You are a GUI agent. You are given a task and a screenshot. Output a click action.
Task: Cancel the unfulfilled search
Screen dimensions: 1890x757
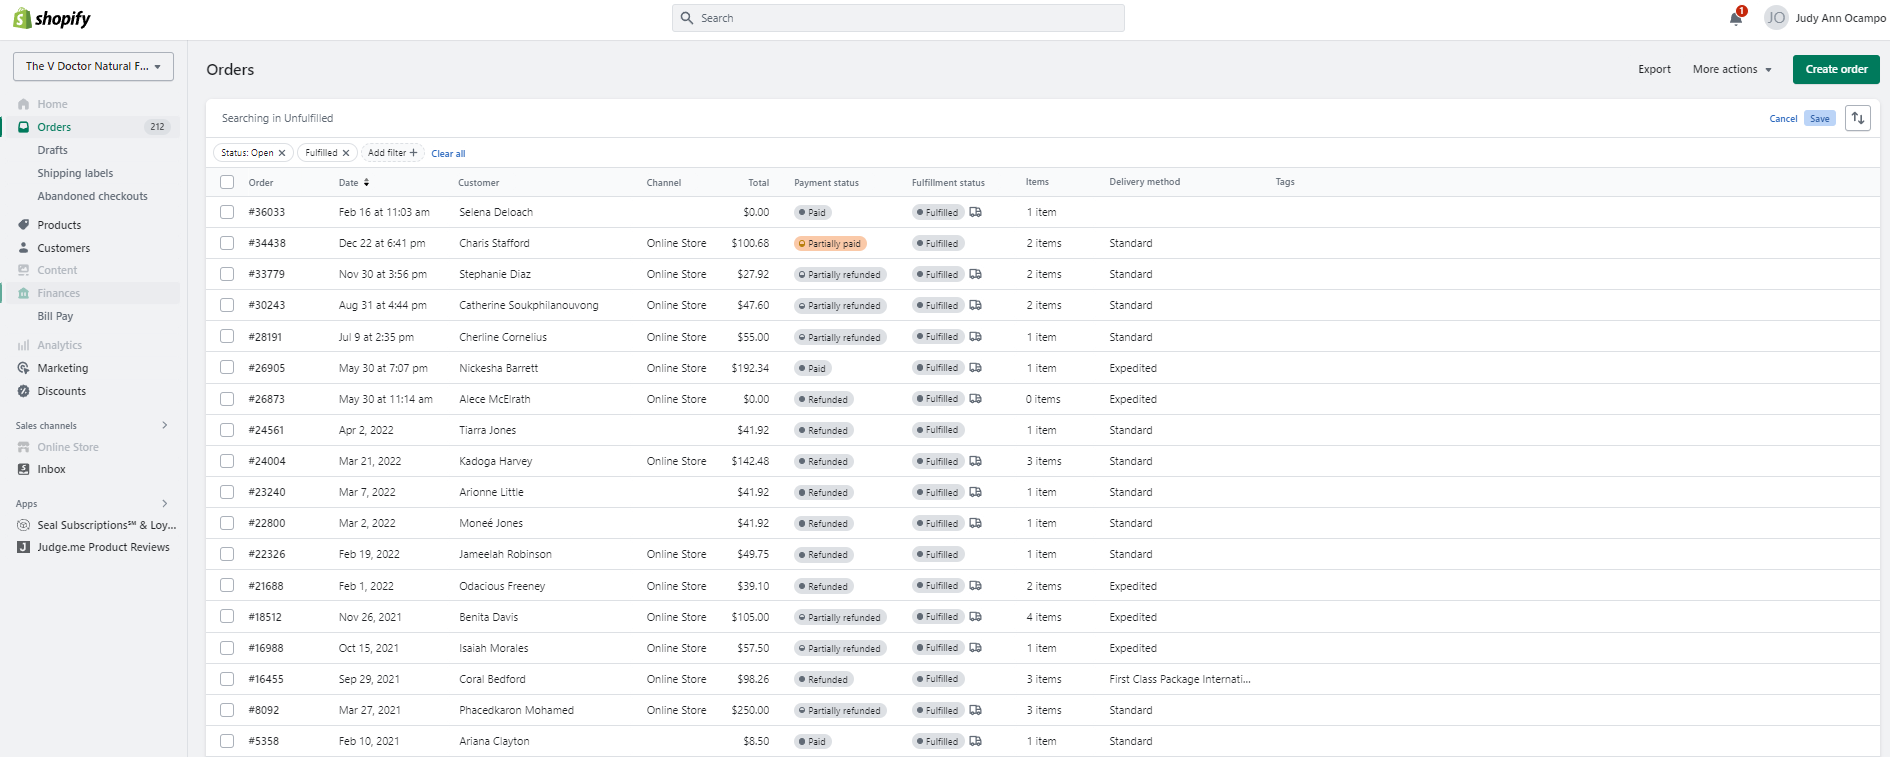click(x=1783, y=118)
